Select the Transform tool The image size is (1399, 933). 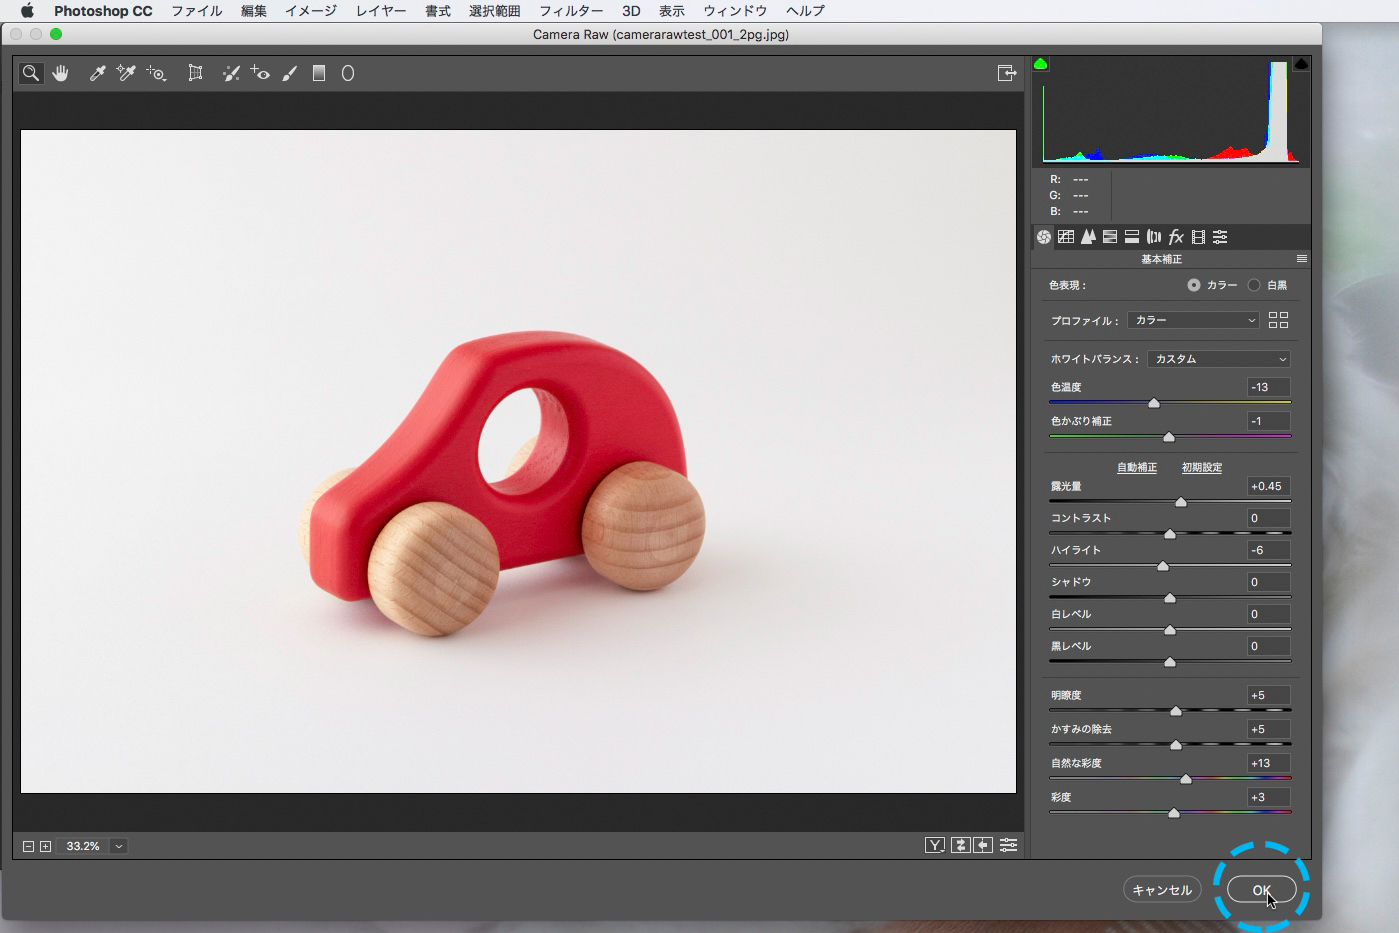click(x=195, y=73)
